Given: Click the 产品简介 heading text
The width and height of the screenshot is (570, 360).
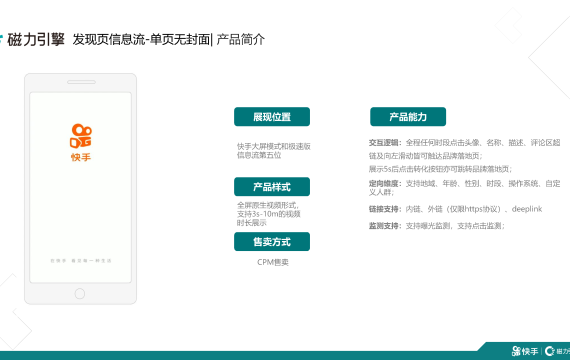Looking at the screenshot, I should pos(241,39).
